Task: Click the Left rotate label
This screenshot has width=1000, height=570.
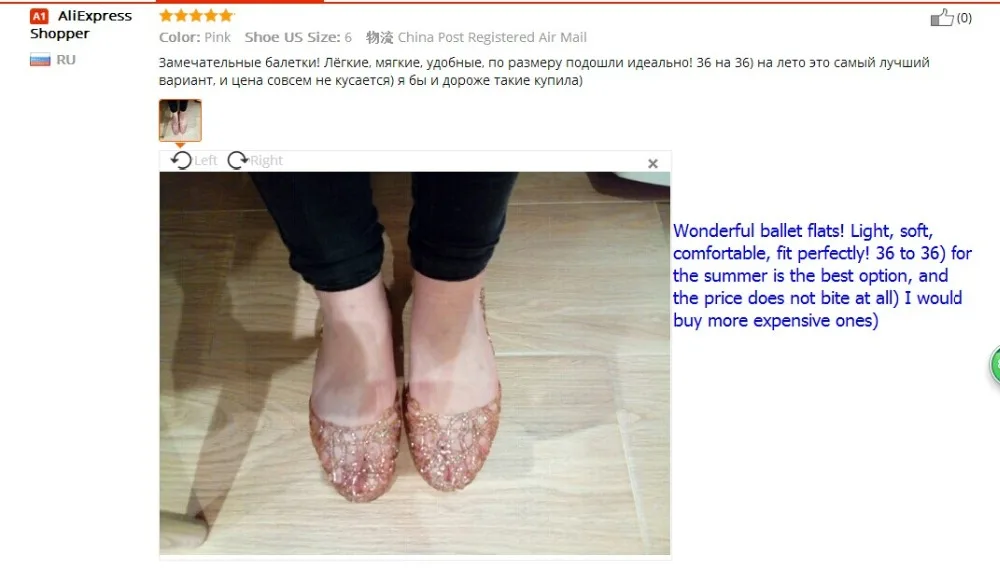Action: (x=205, y=161)
